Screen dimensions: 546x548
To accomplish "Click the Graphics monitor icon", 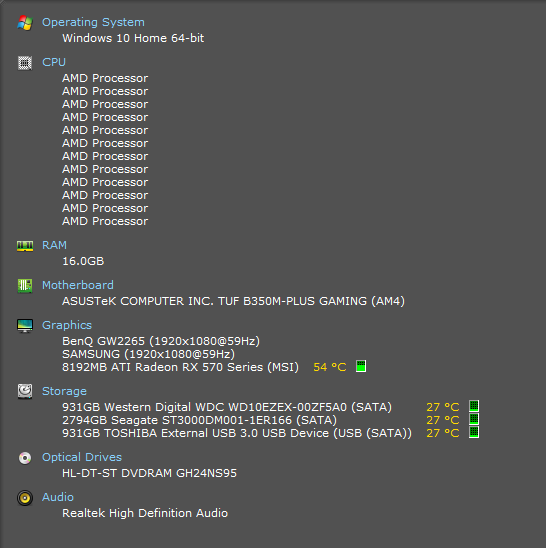I will coord(25,326).
